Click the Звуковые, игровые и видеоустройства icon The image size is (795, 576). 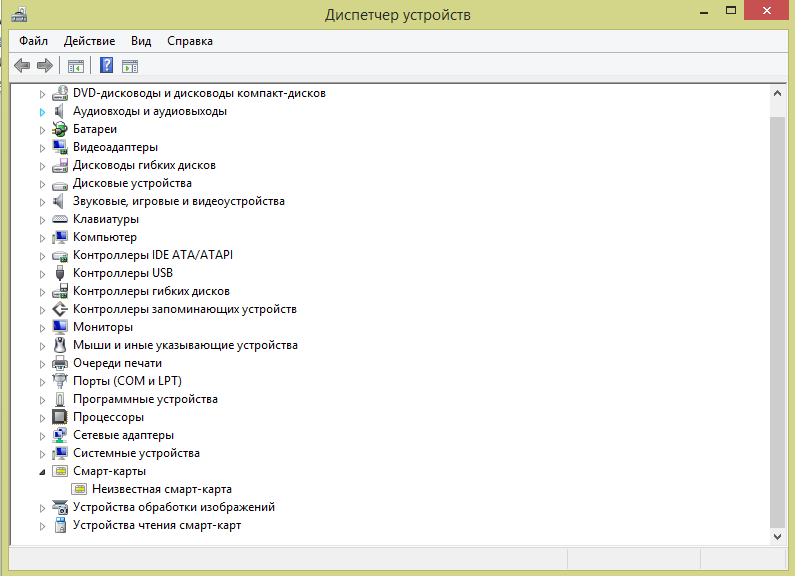(x=60, y=201)
